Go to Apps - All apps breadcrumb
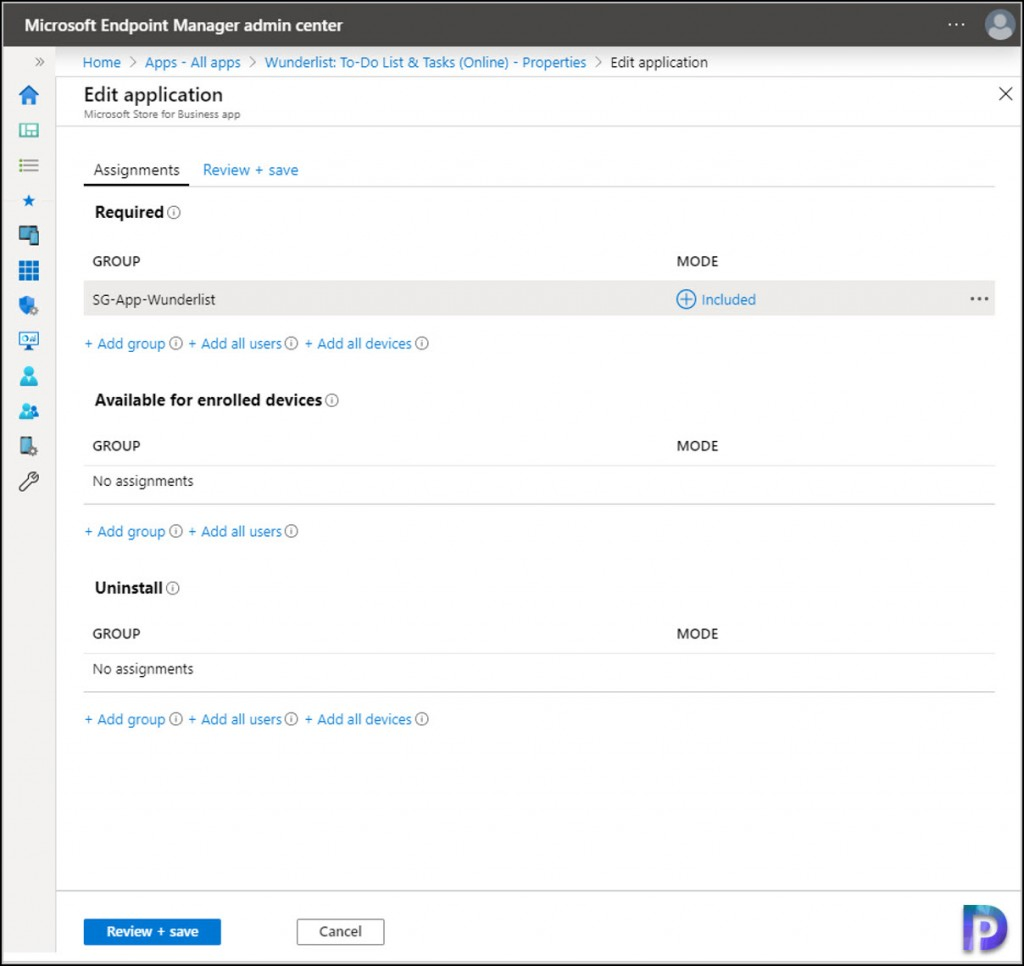1024x966 pixels. 193,62
